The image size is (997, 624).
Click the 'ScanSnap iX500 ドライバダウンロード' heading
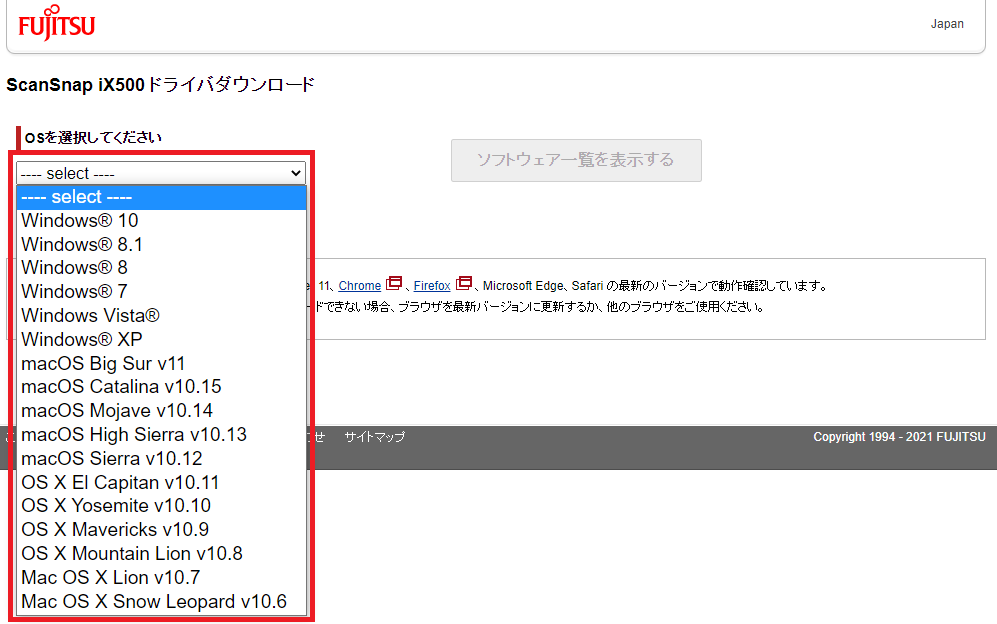coord(161,85)
